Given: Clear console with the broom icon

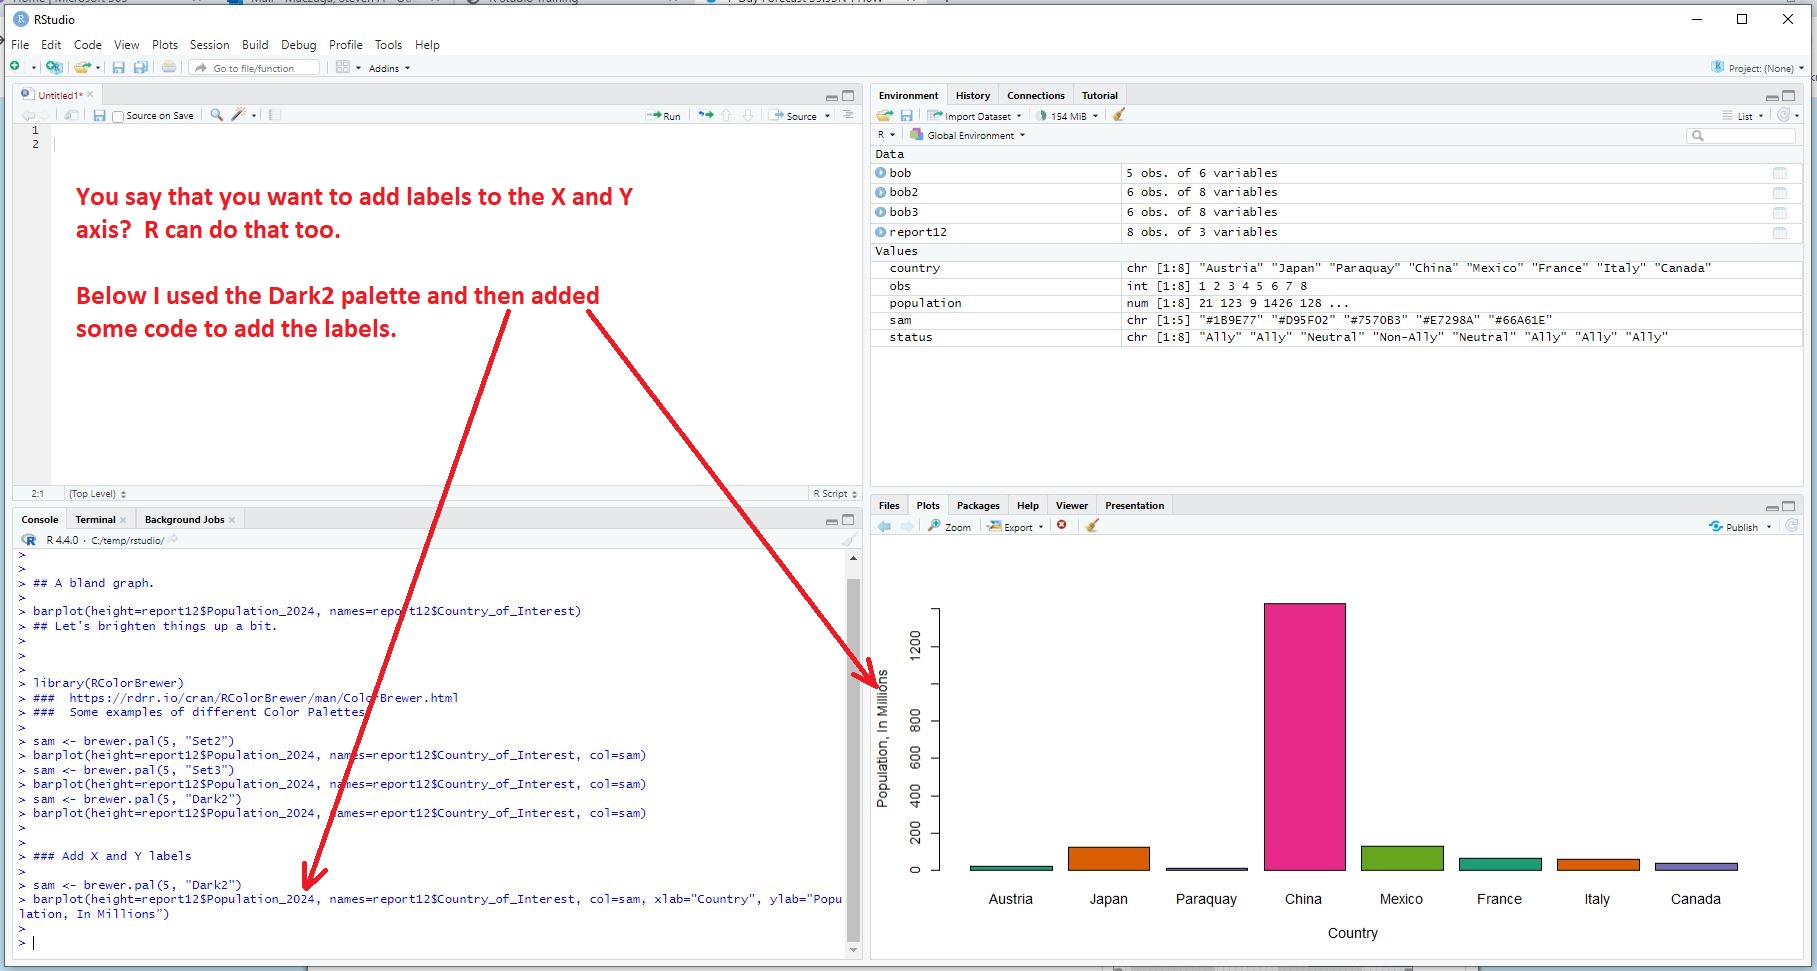Looking at the screenshot, I should point(848,540).
